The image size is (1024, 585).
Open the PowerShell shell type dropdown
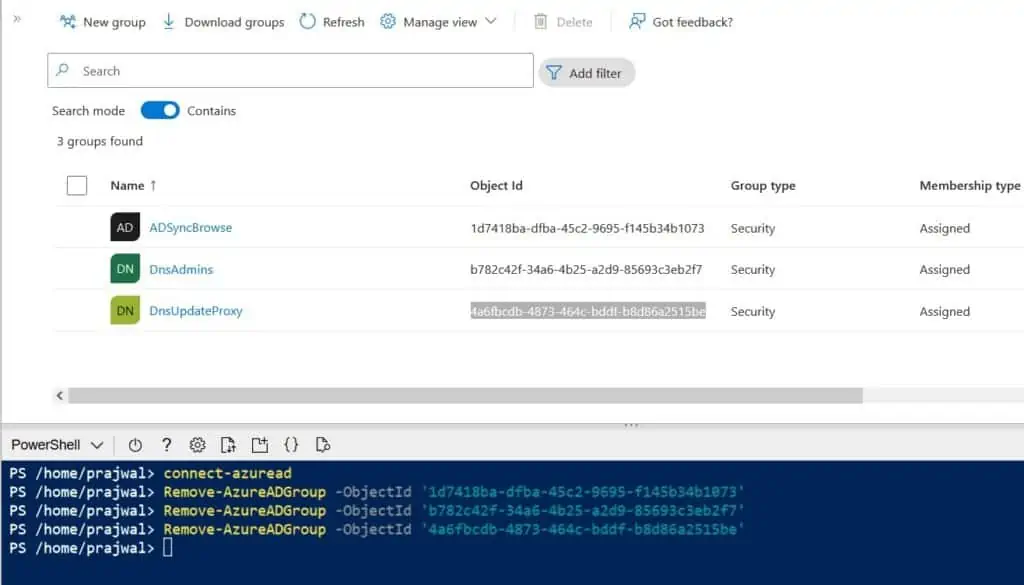[57, 445]
